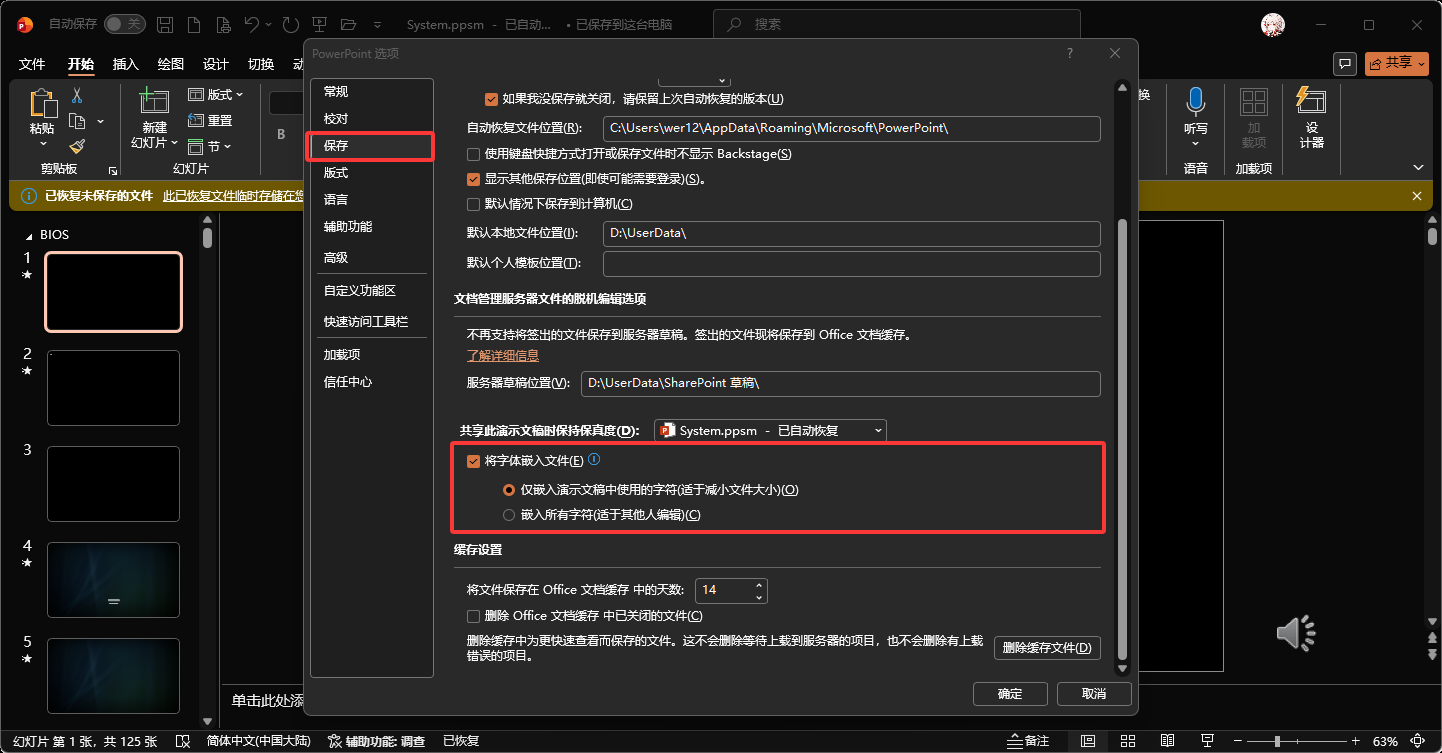Image resolution: width=1442 pixels, height=753 pixels.
Task: Toggle the AutoSave (自动保存) switch
Action: click(x=125, y=24)
